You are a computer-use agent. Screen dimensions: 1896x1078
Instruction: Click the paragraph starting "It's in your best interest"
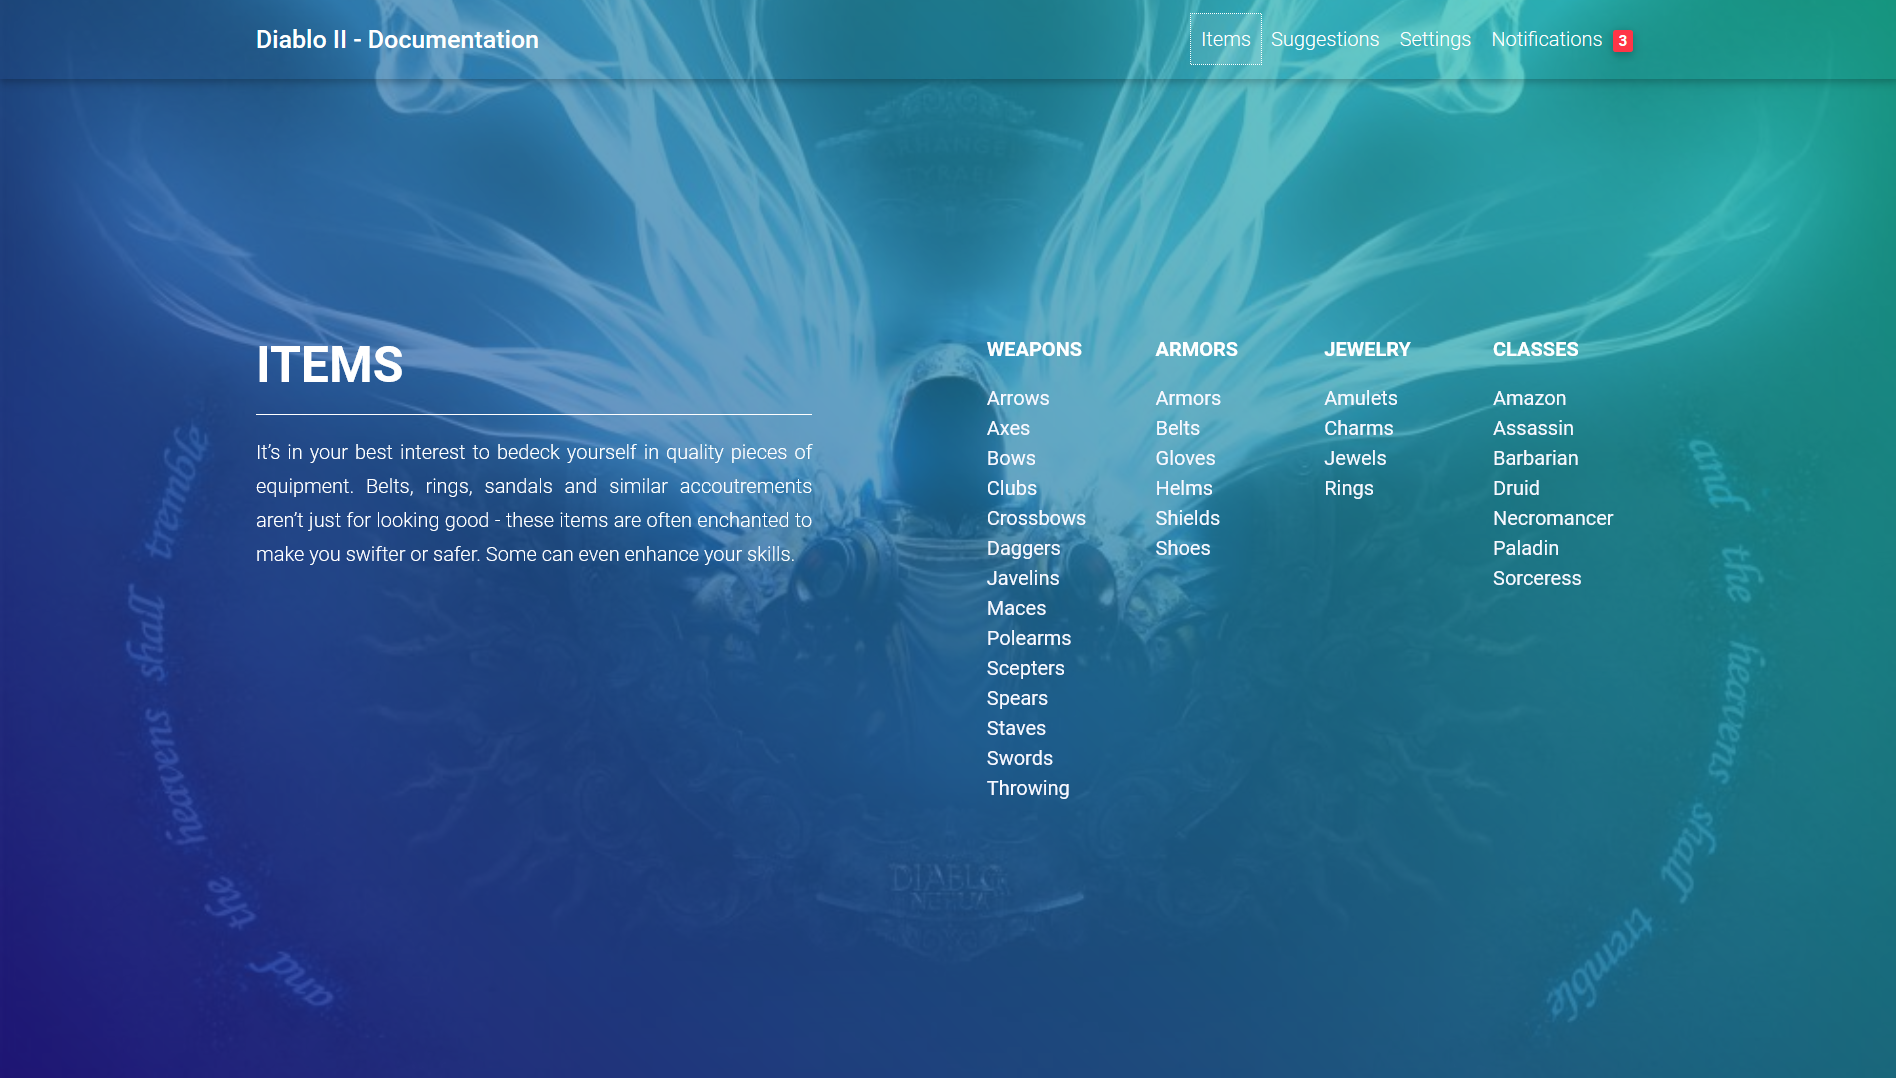coord(534,503)
